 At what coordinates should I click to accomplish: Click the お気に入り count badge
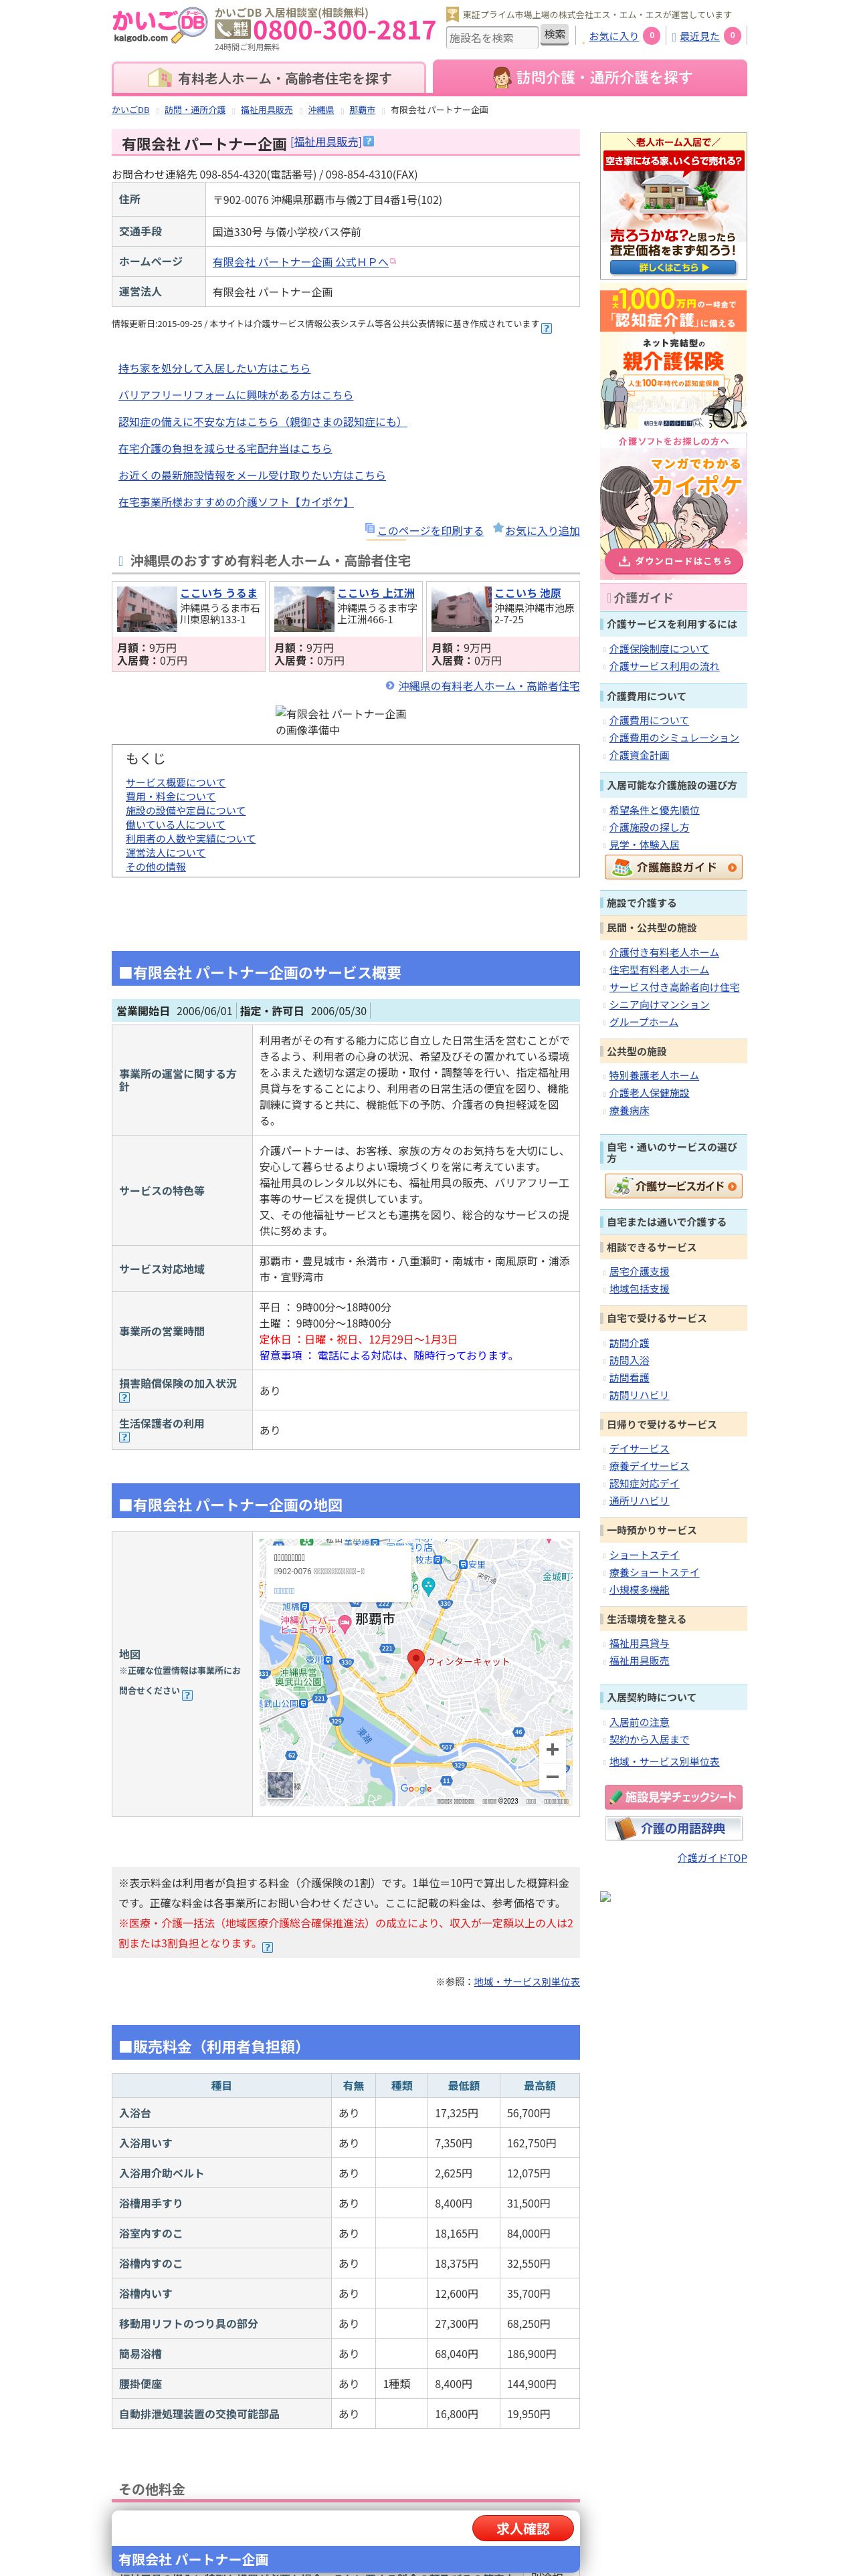[651, 36]
